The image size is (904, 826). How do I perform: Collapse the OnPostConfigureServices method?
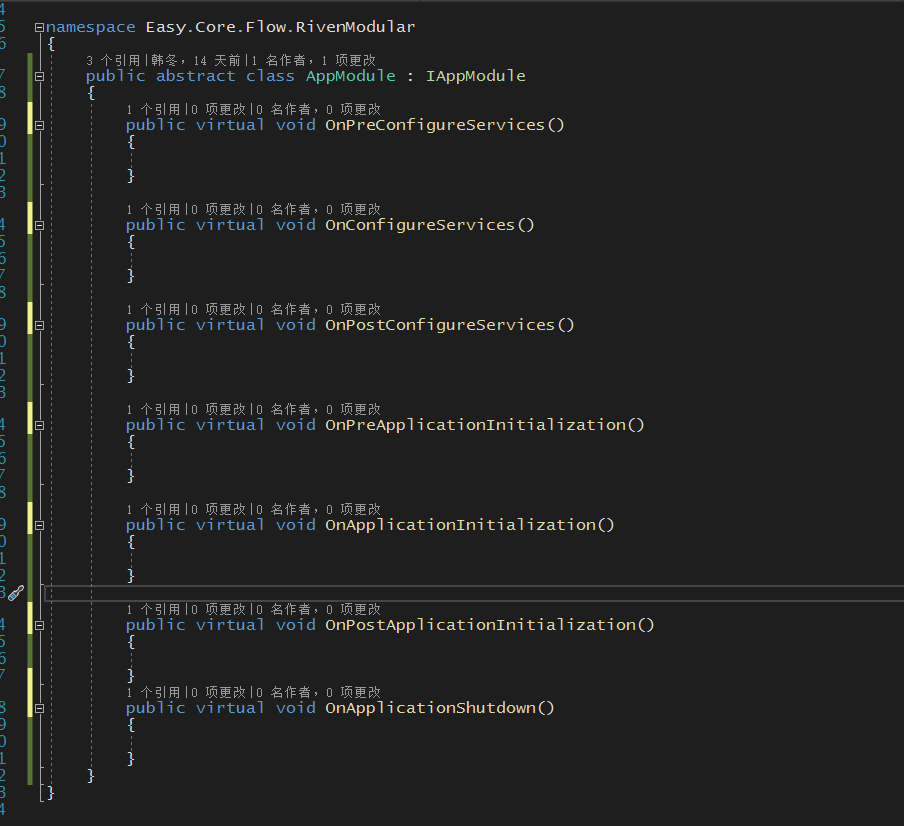tap(39, 325)
